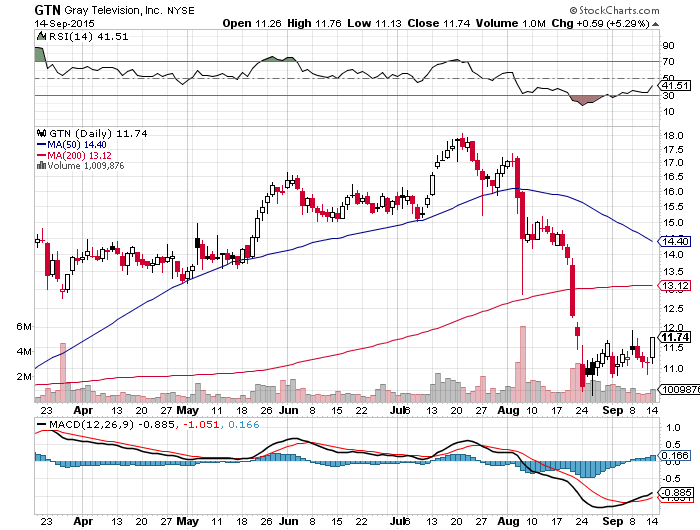Viewport: 700px width, 530px height.
Task: Click the MA(200) 13.12 legend entry
Action: pos(79,155)
